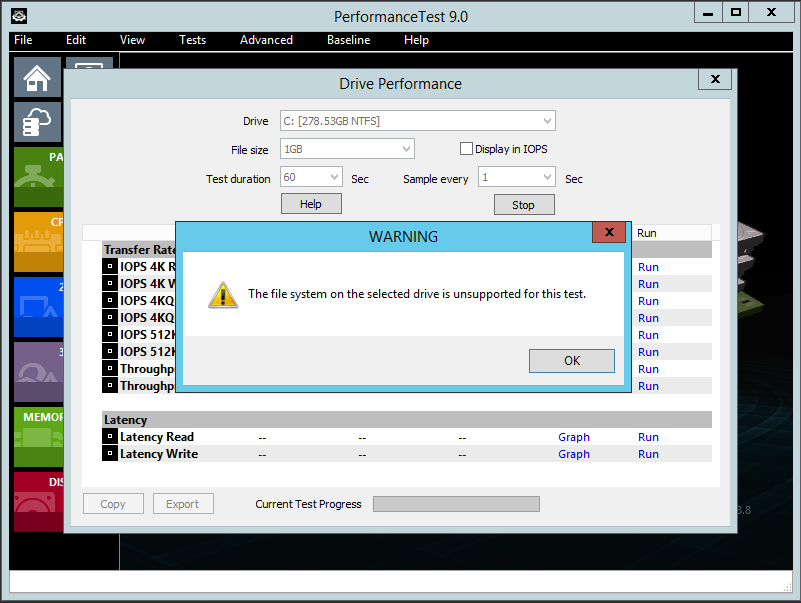Click Run link in last Throughput row
Viewport: 801px width, 603px height.
pyautogui.click(x=648, y=386)
